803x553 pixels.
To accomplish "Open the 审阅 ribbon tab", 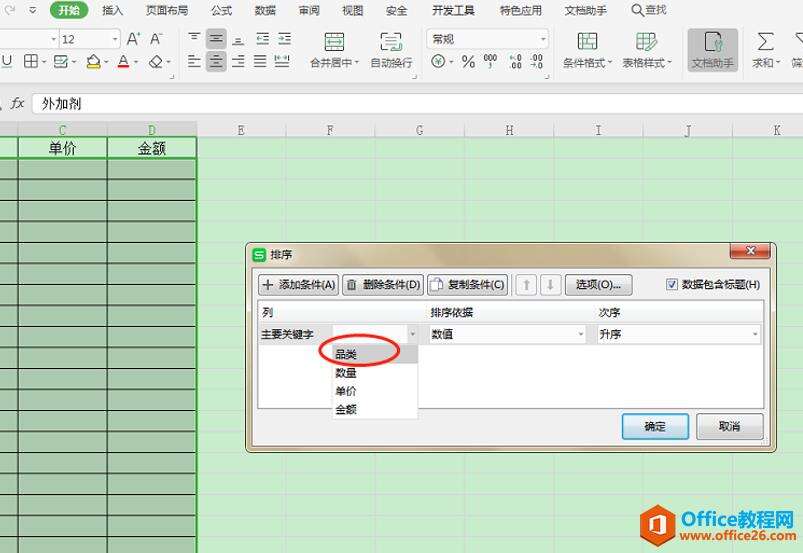I will [x=309, y=10].
